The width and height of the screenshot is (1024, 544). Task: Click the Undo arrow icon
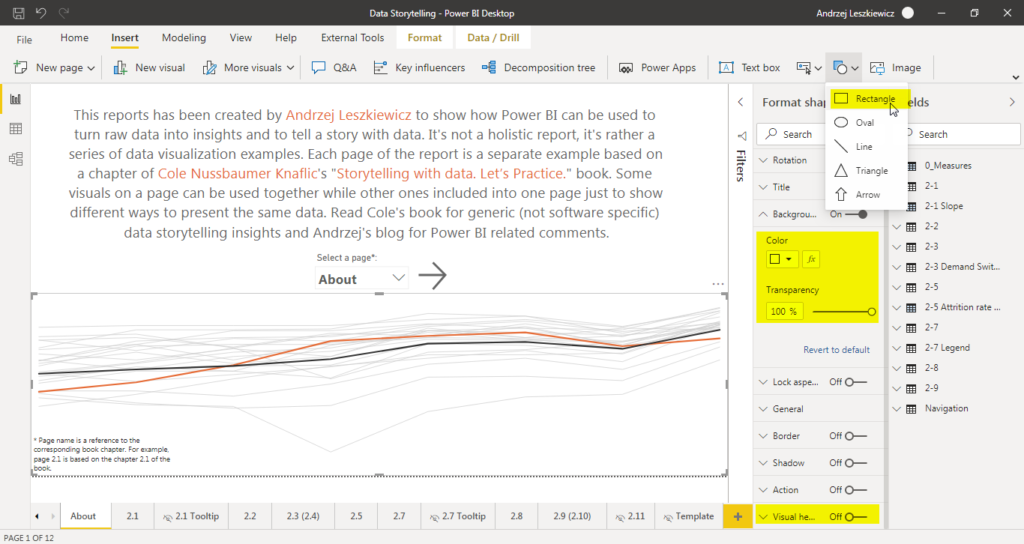point(41,13)
